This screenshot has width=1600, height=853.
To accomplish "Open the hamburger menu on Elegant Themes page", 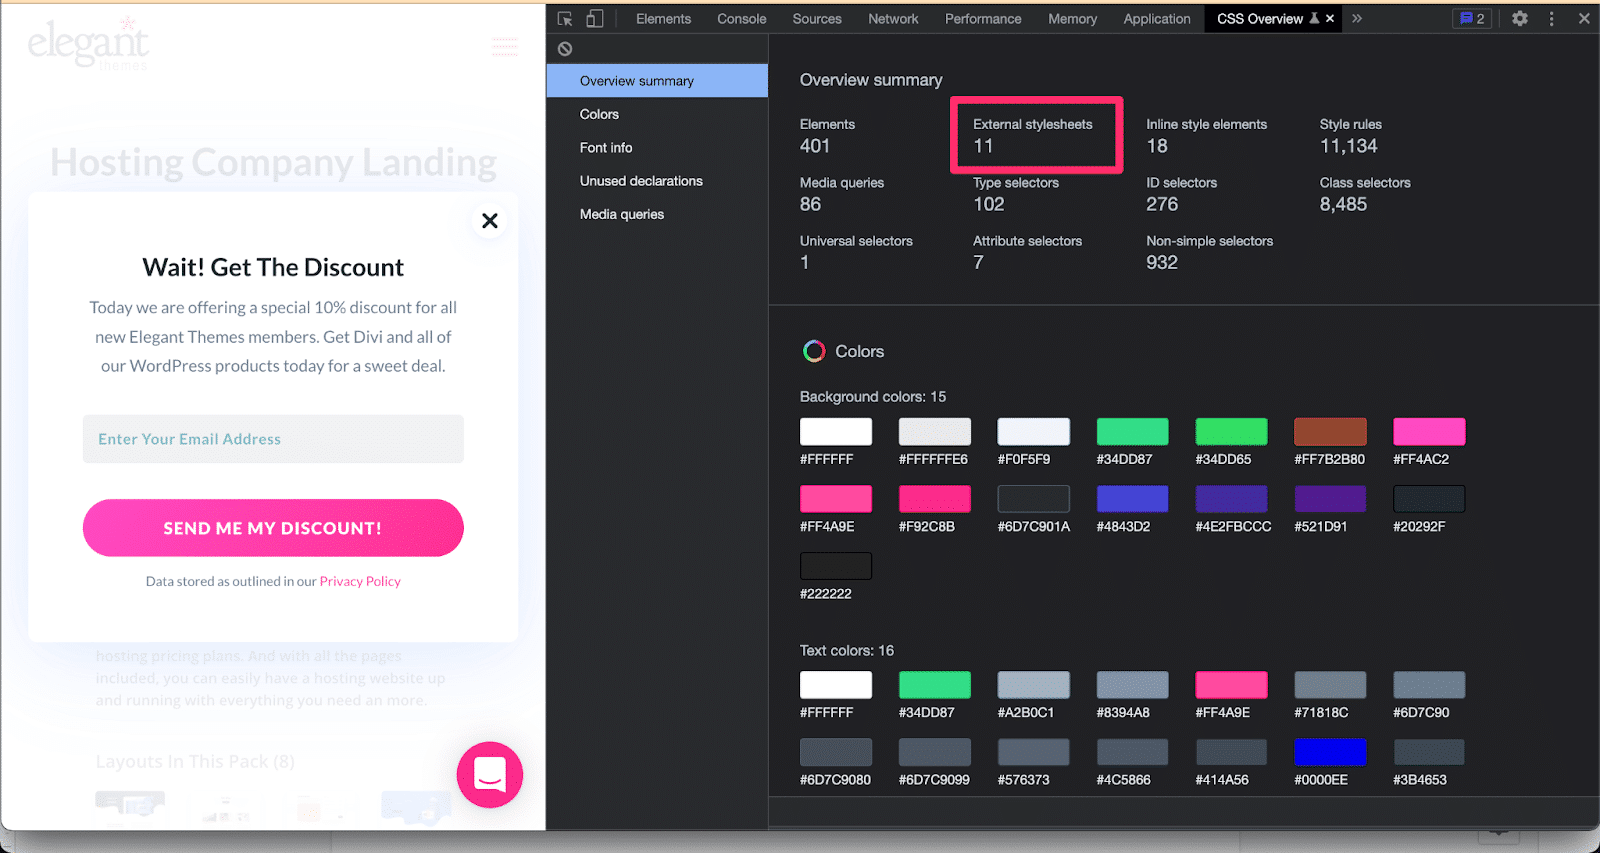I will tap(505, 47).
